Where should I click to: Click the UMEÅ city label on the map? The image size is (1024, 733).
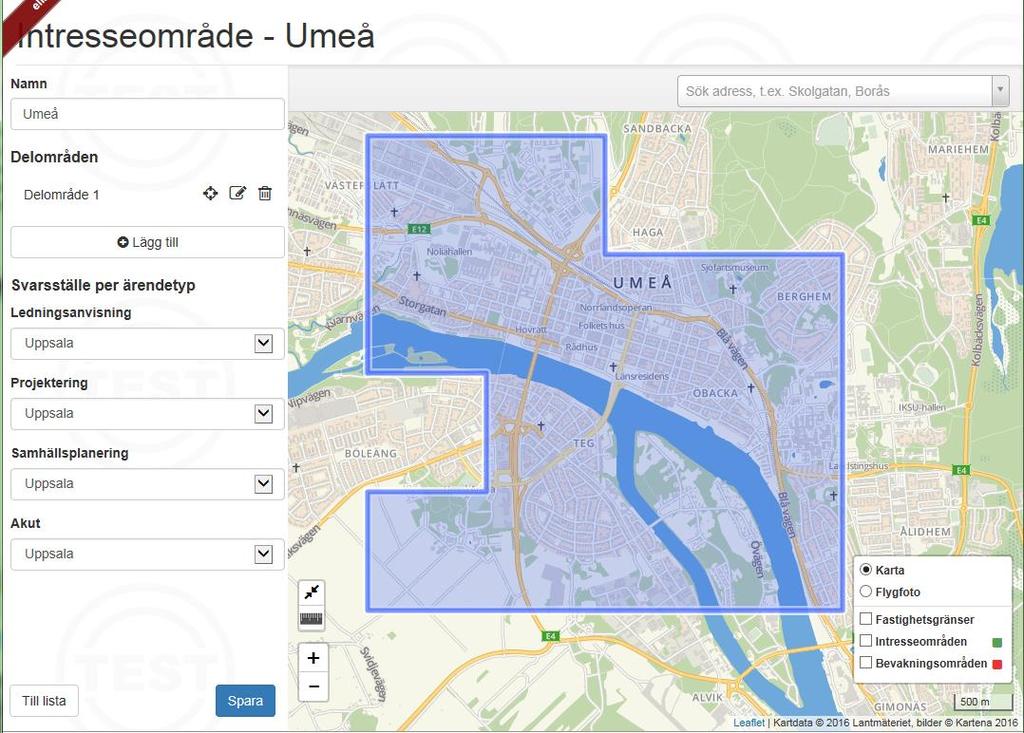click(643, 282)
